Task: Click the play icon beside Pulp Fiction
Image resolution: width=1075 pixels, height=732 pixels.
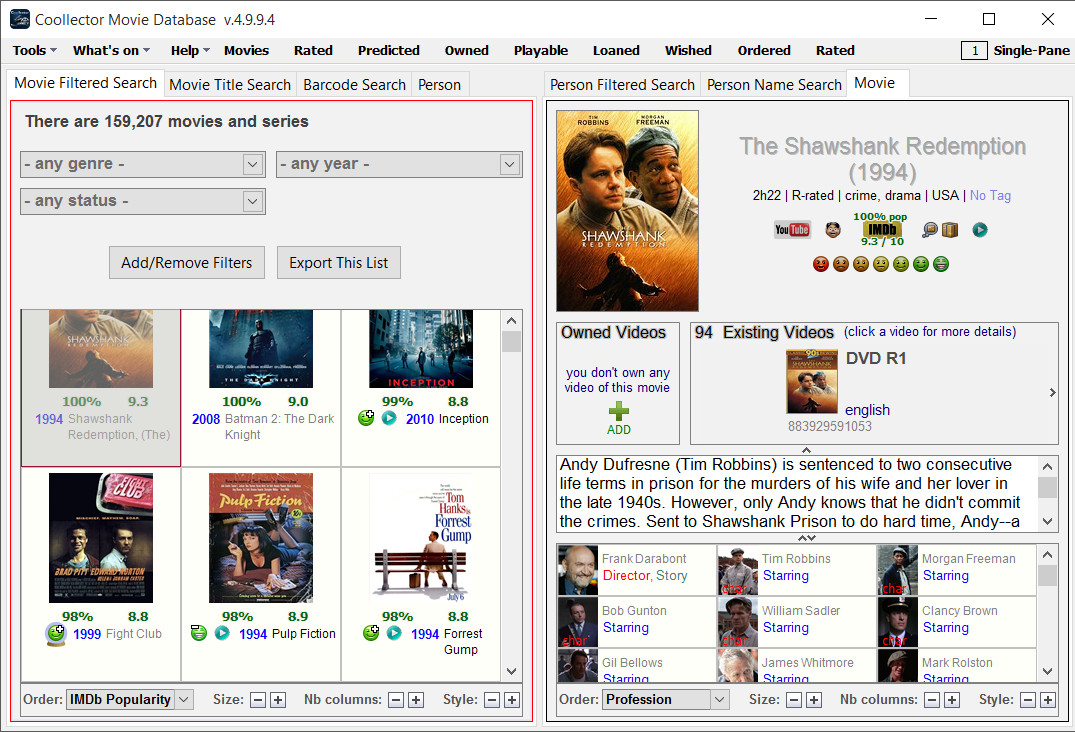Action: pyautogui.click(x=222, y=633)
